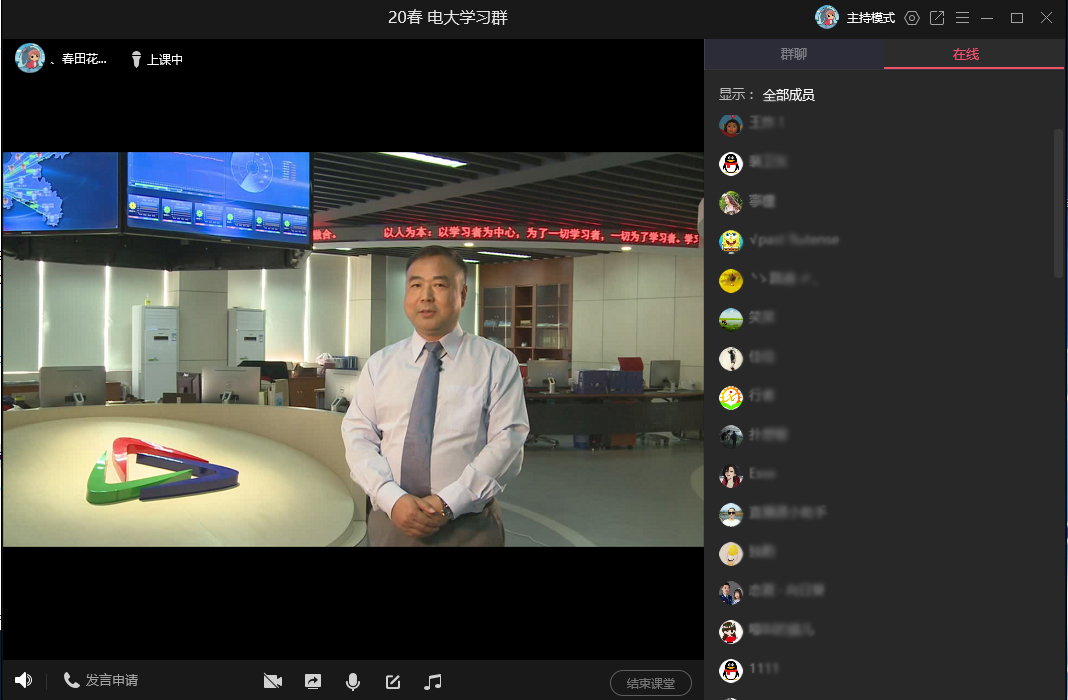Mute the speaker volume icon
The height and width of the screenshot is (700, 1068).
click(23, 680)
